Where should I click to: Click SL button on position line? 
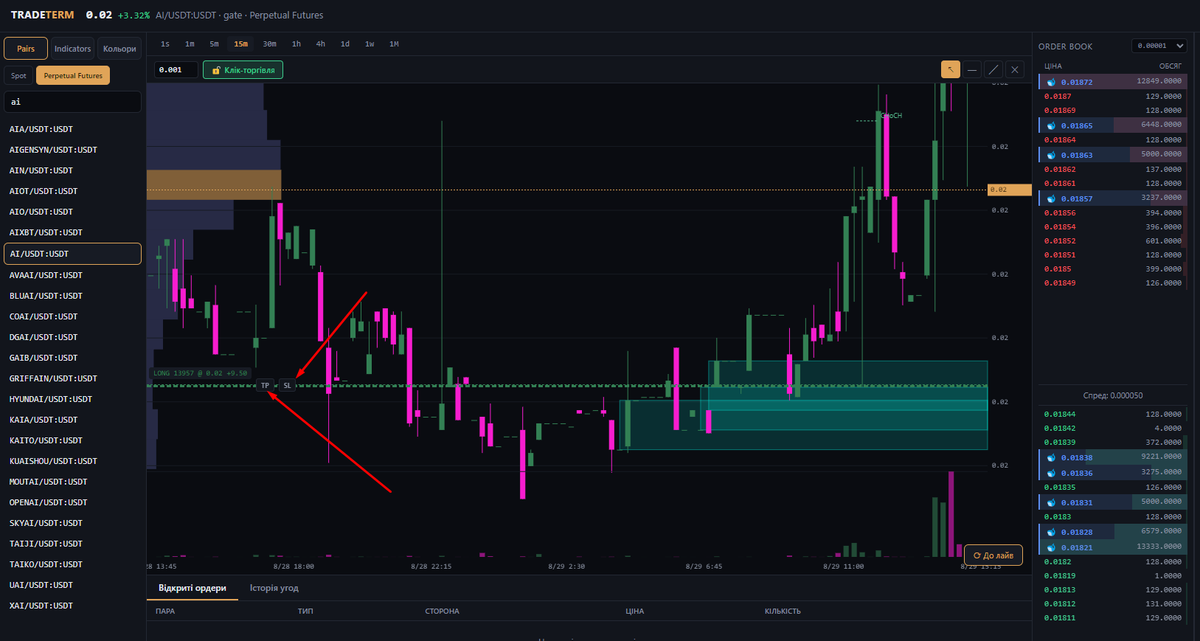(x=287, y=385)
